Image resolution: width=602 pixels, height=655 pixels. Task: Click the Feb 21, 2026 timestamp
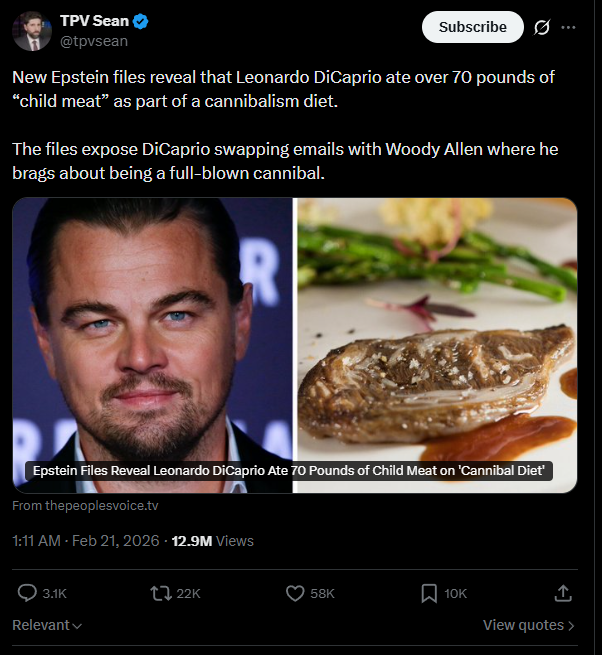pyautogui.click(x=115, y=541)
